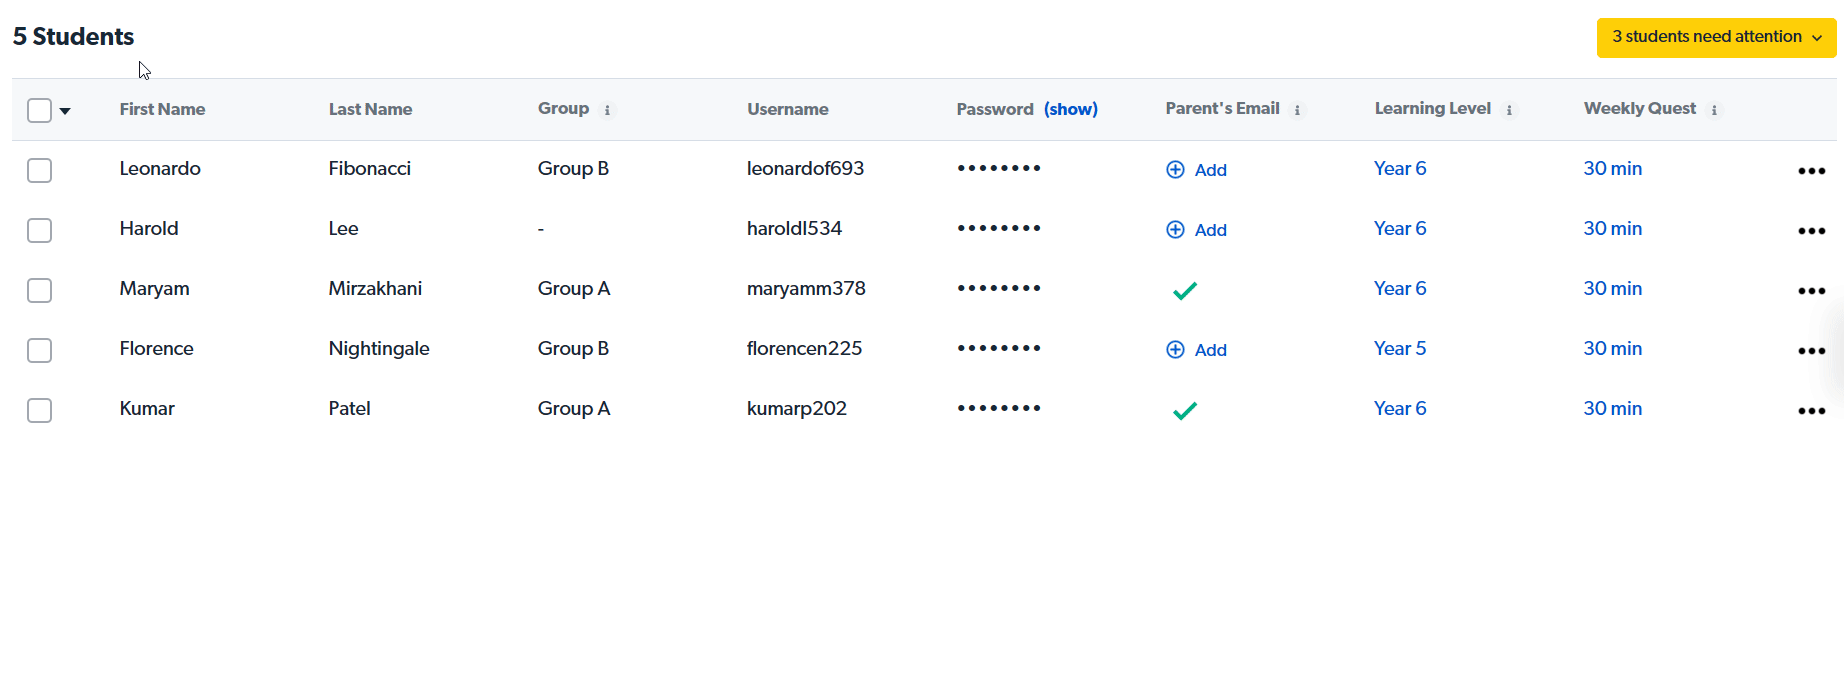The image size is (1844, 679).
Task: Open three-dot menu for Leonardo Fibonacci
Action: [x=1811, y=171]
